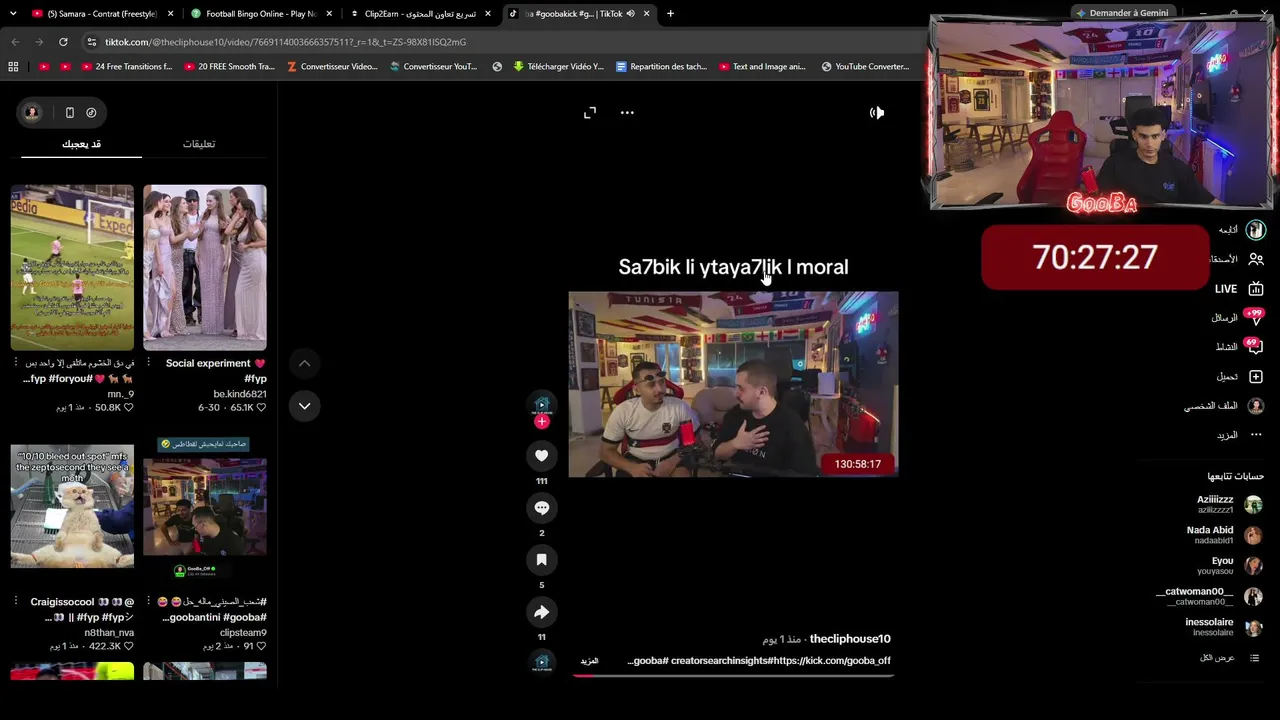Switch to the Clip2Earn tab
This screenshot has width=1280, height=720.
point(420,14)
